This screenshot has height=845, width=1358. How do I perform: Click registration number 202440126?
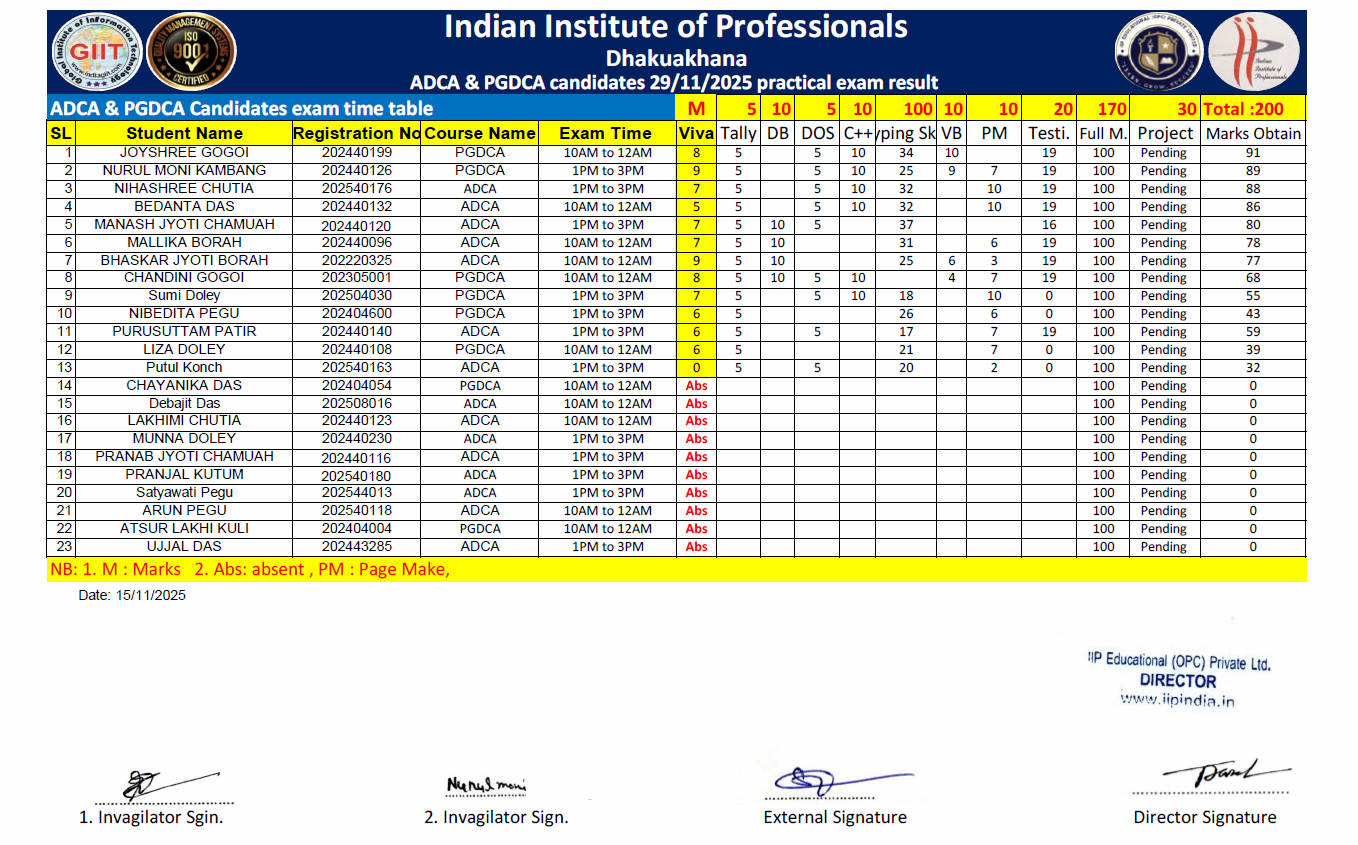point(356,171)
